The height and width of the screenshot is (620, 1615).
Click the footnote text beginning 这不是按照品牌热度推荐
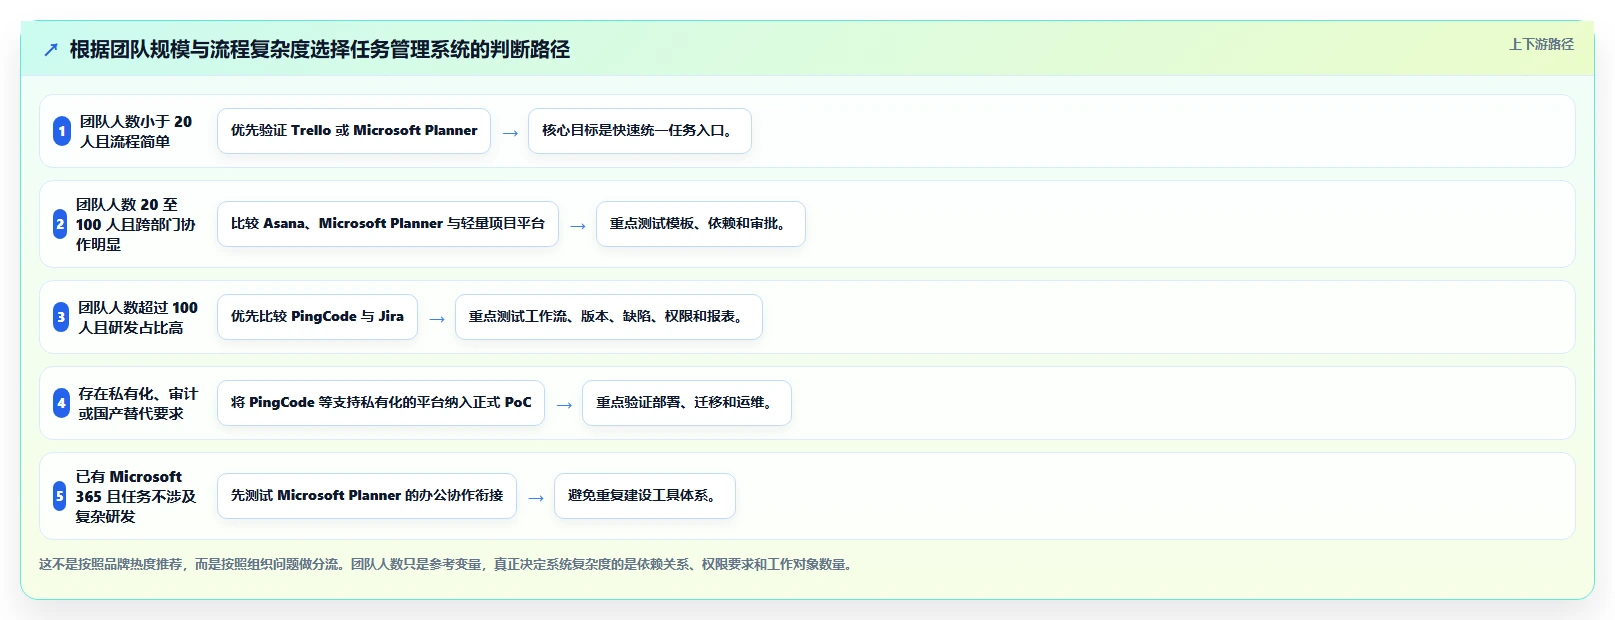[x=447, y=564]
